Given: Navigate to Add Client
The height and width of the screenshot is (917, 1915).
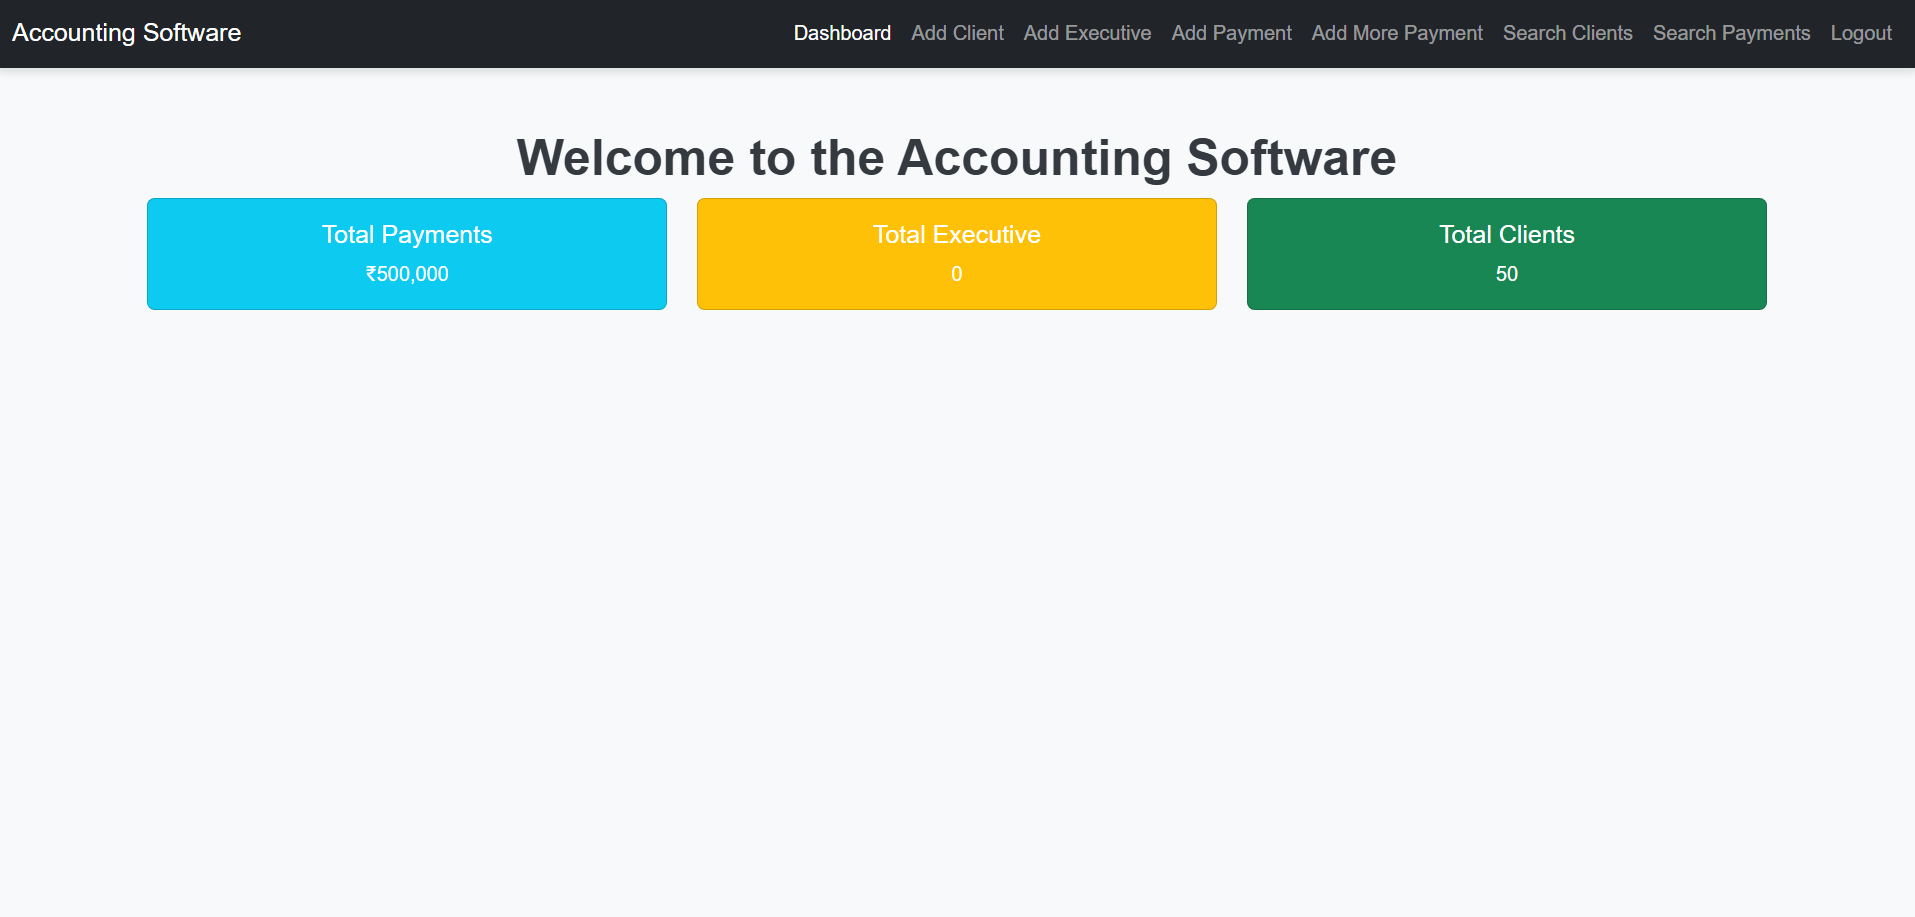Looking at the screenshot, I should (x=956, y=33).
